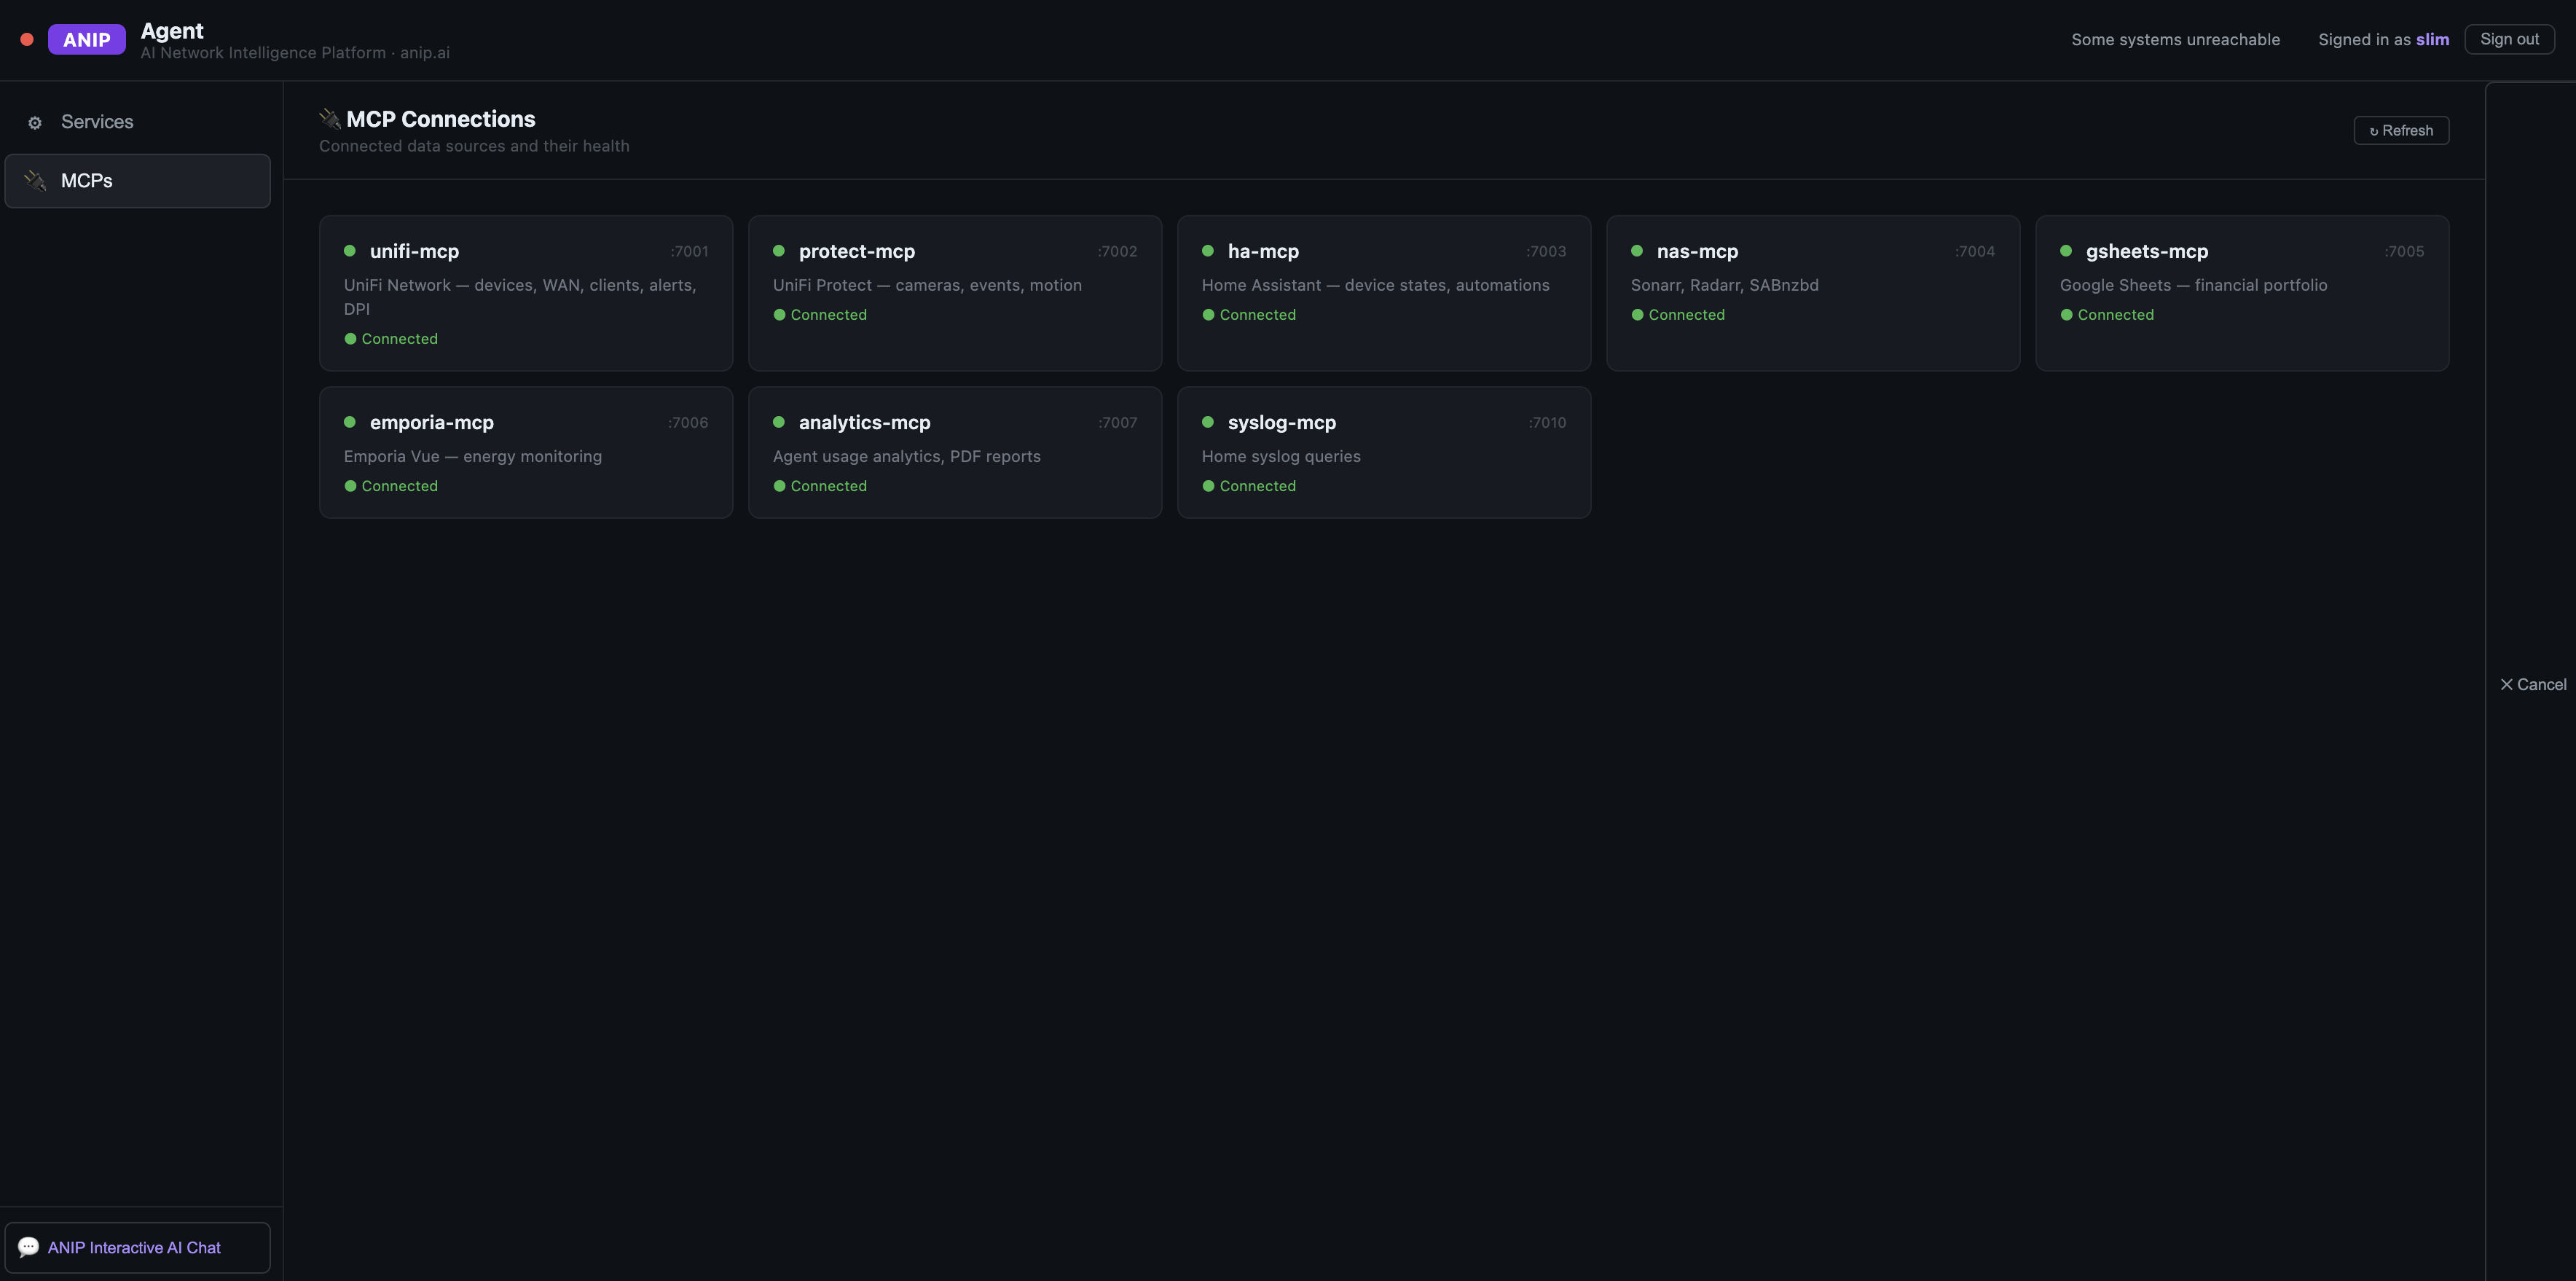Click Connected status on ha-mcp card
This screenshot has height=1281, width=2576.
(x=1249, y=314)
